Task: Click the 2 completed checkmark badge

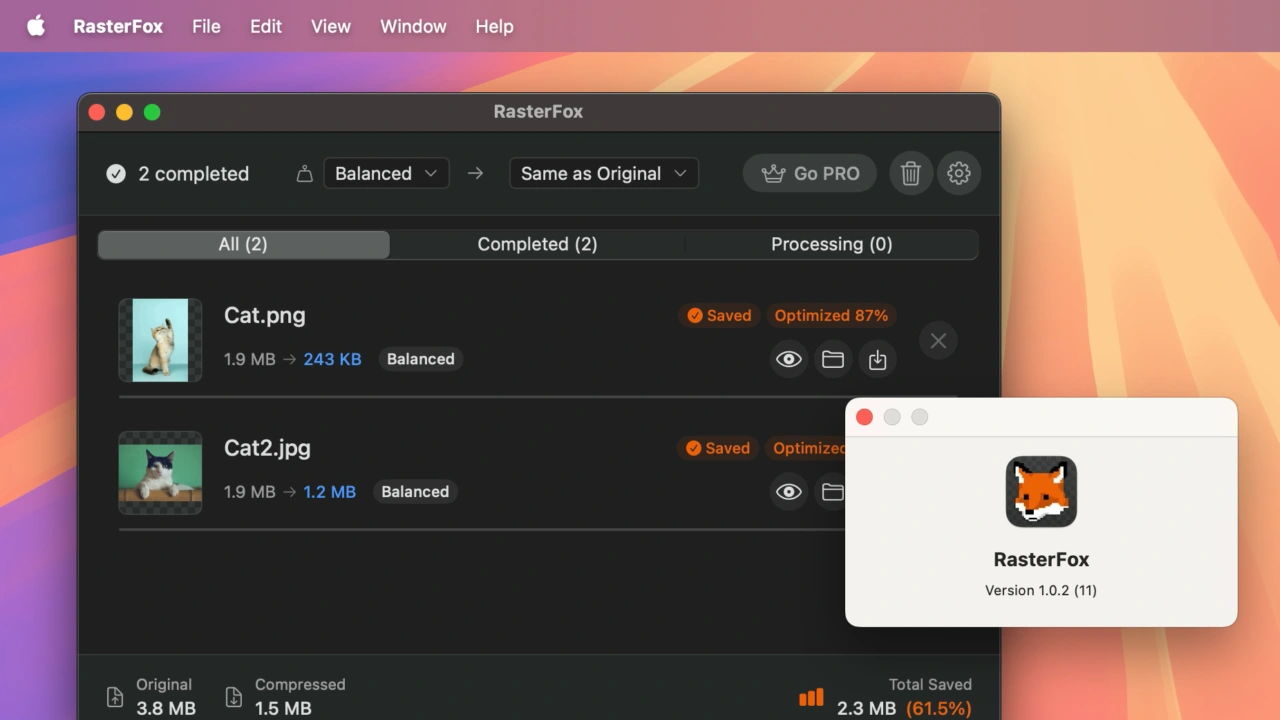Action: pos(116,173)
